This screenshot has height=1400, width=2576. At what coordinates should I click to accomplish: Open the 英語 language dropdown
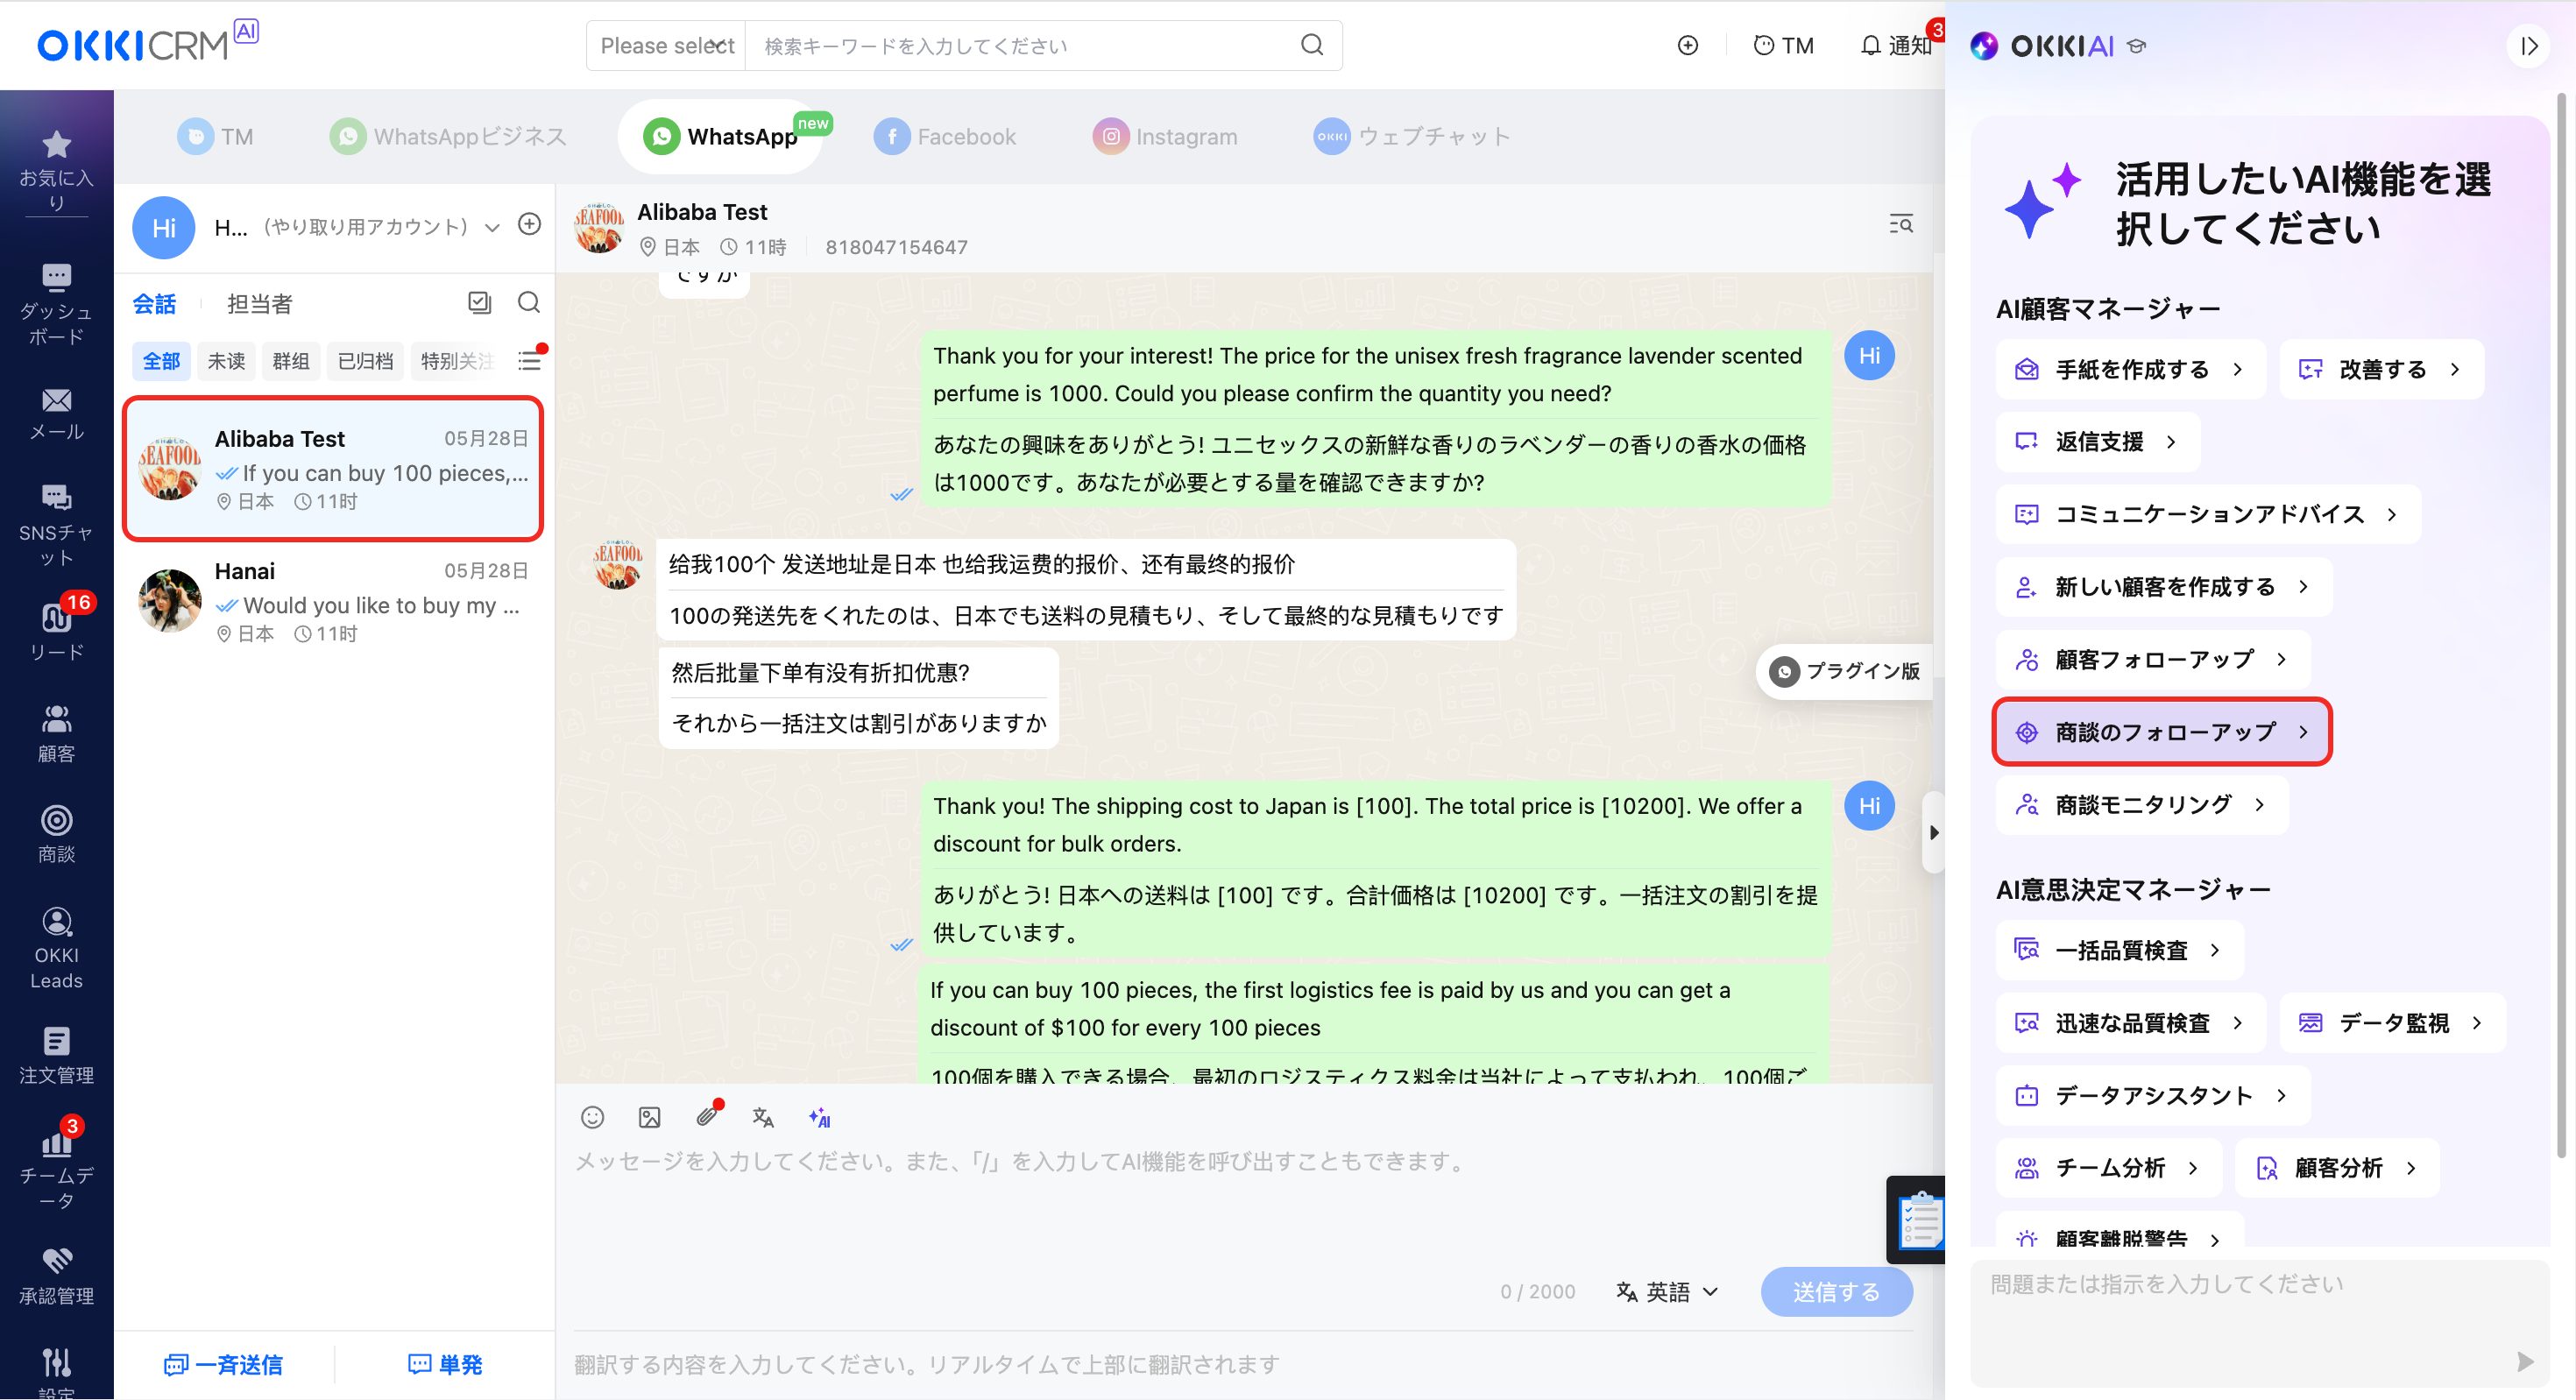click(x=1667, y=1291)
